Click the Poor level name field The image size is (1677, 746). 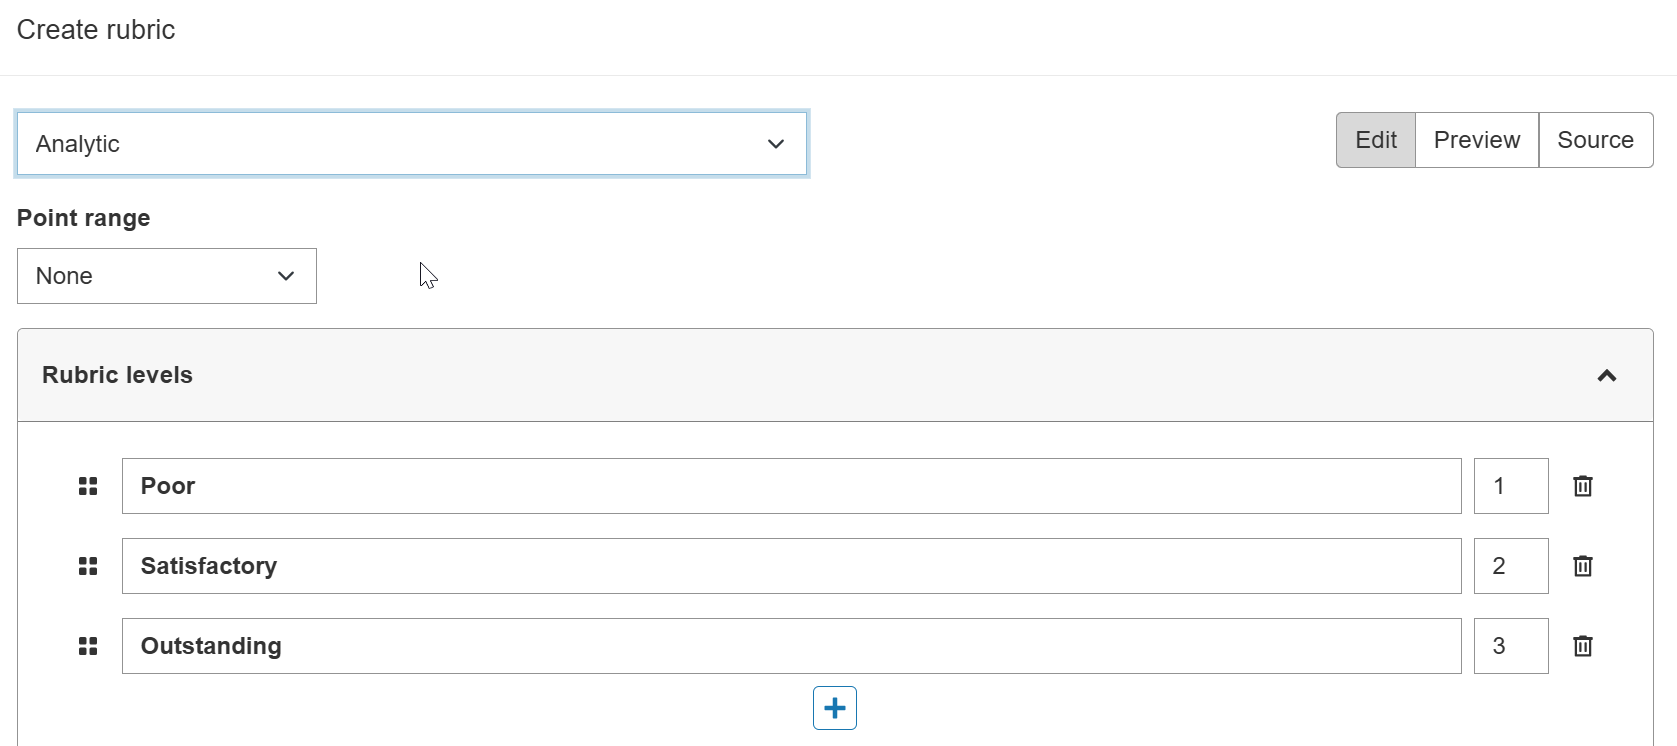point(790,486)
